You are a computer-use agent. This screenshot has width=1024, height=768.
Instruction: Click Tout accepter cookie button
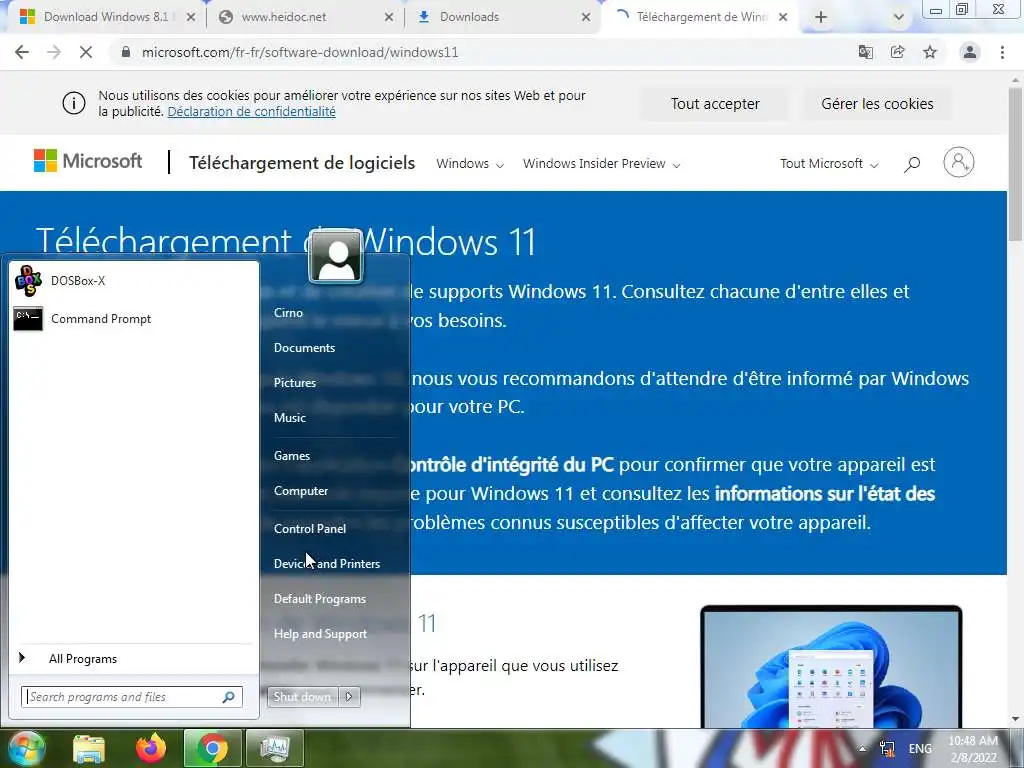715,104
